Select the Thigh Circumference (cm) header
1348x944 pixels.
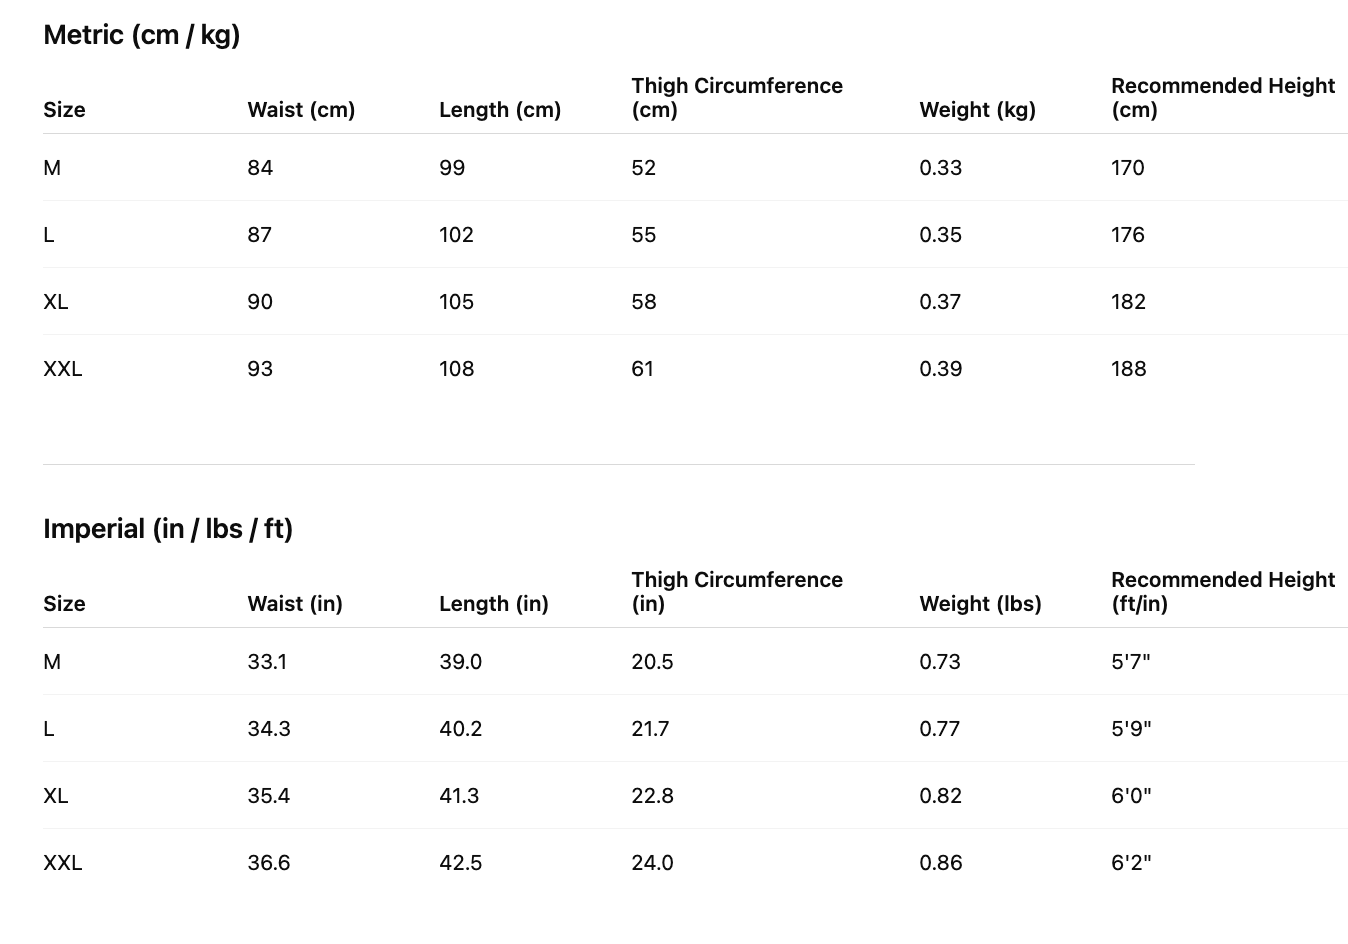(736, 98)
